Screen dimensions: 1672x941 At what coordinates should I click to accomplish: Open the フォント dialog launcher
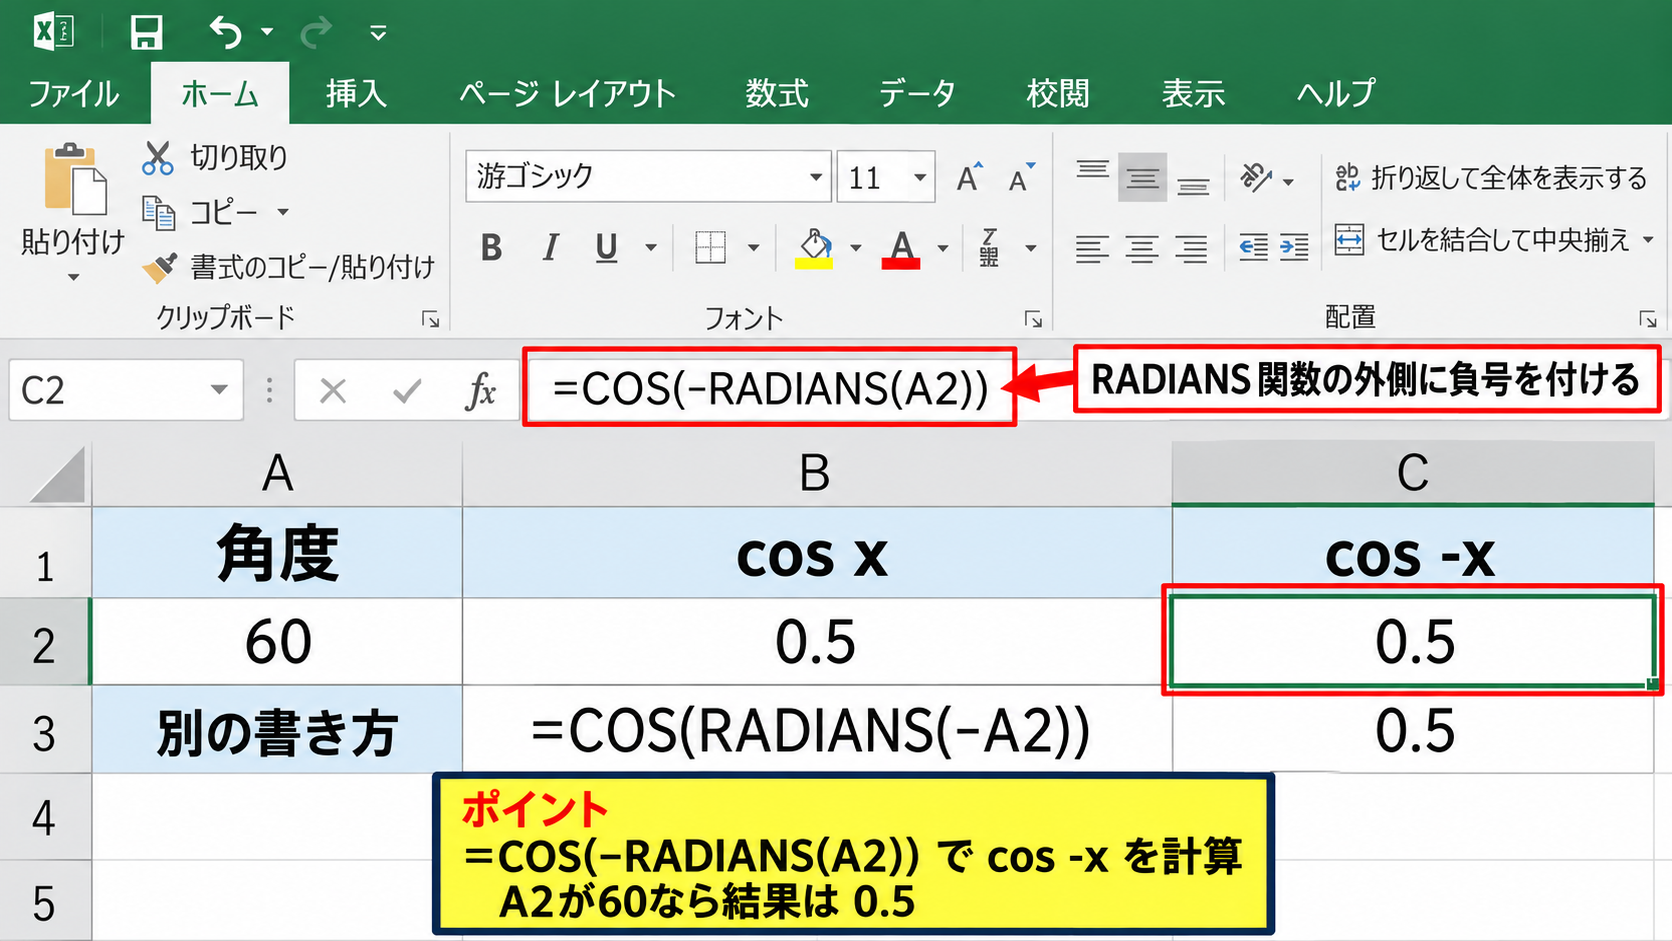pyautogui.click(x=1033, y=319)
